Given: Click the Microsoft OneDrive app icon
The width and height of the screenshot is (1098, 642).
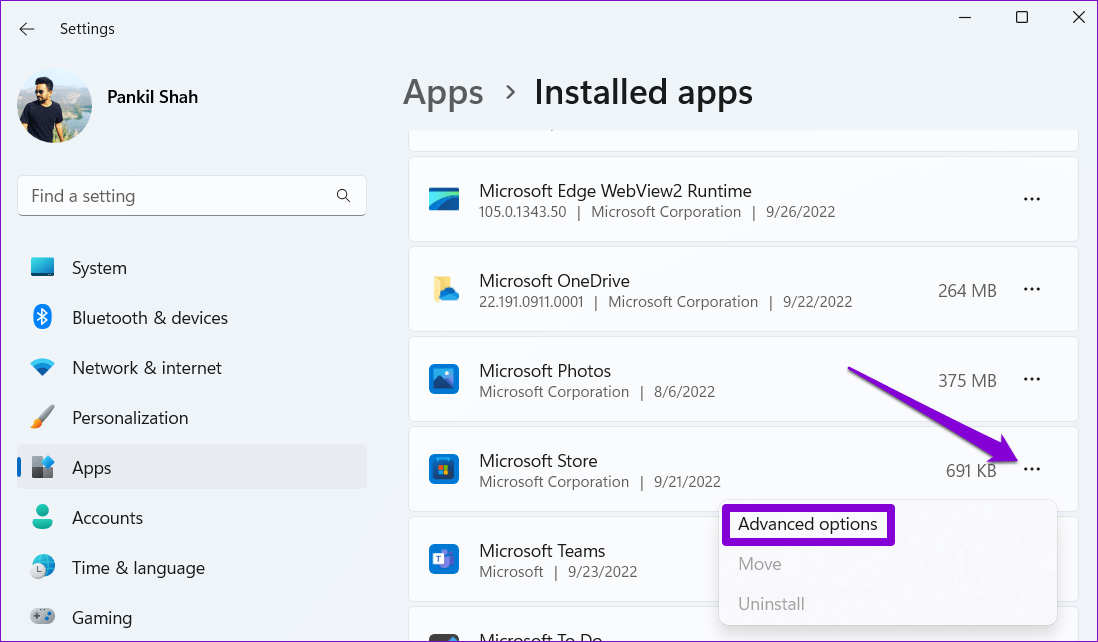Looking at the screenshot, I should pyautogui.click(x=444, y=289).
